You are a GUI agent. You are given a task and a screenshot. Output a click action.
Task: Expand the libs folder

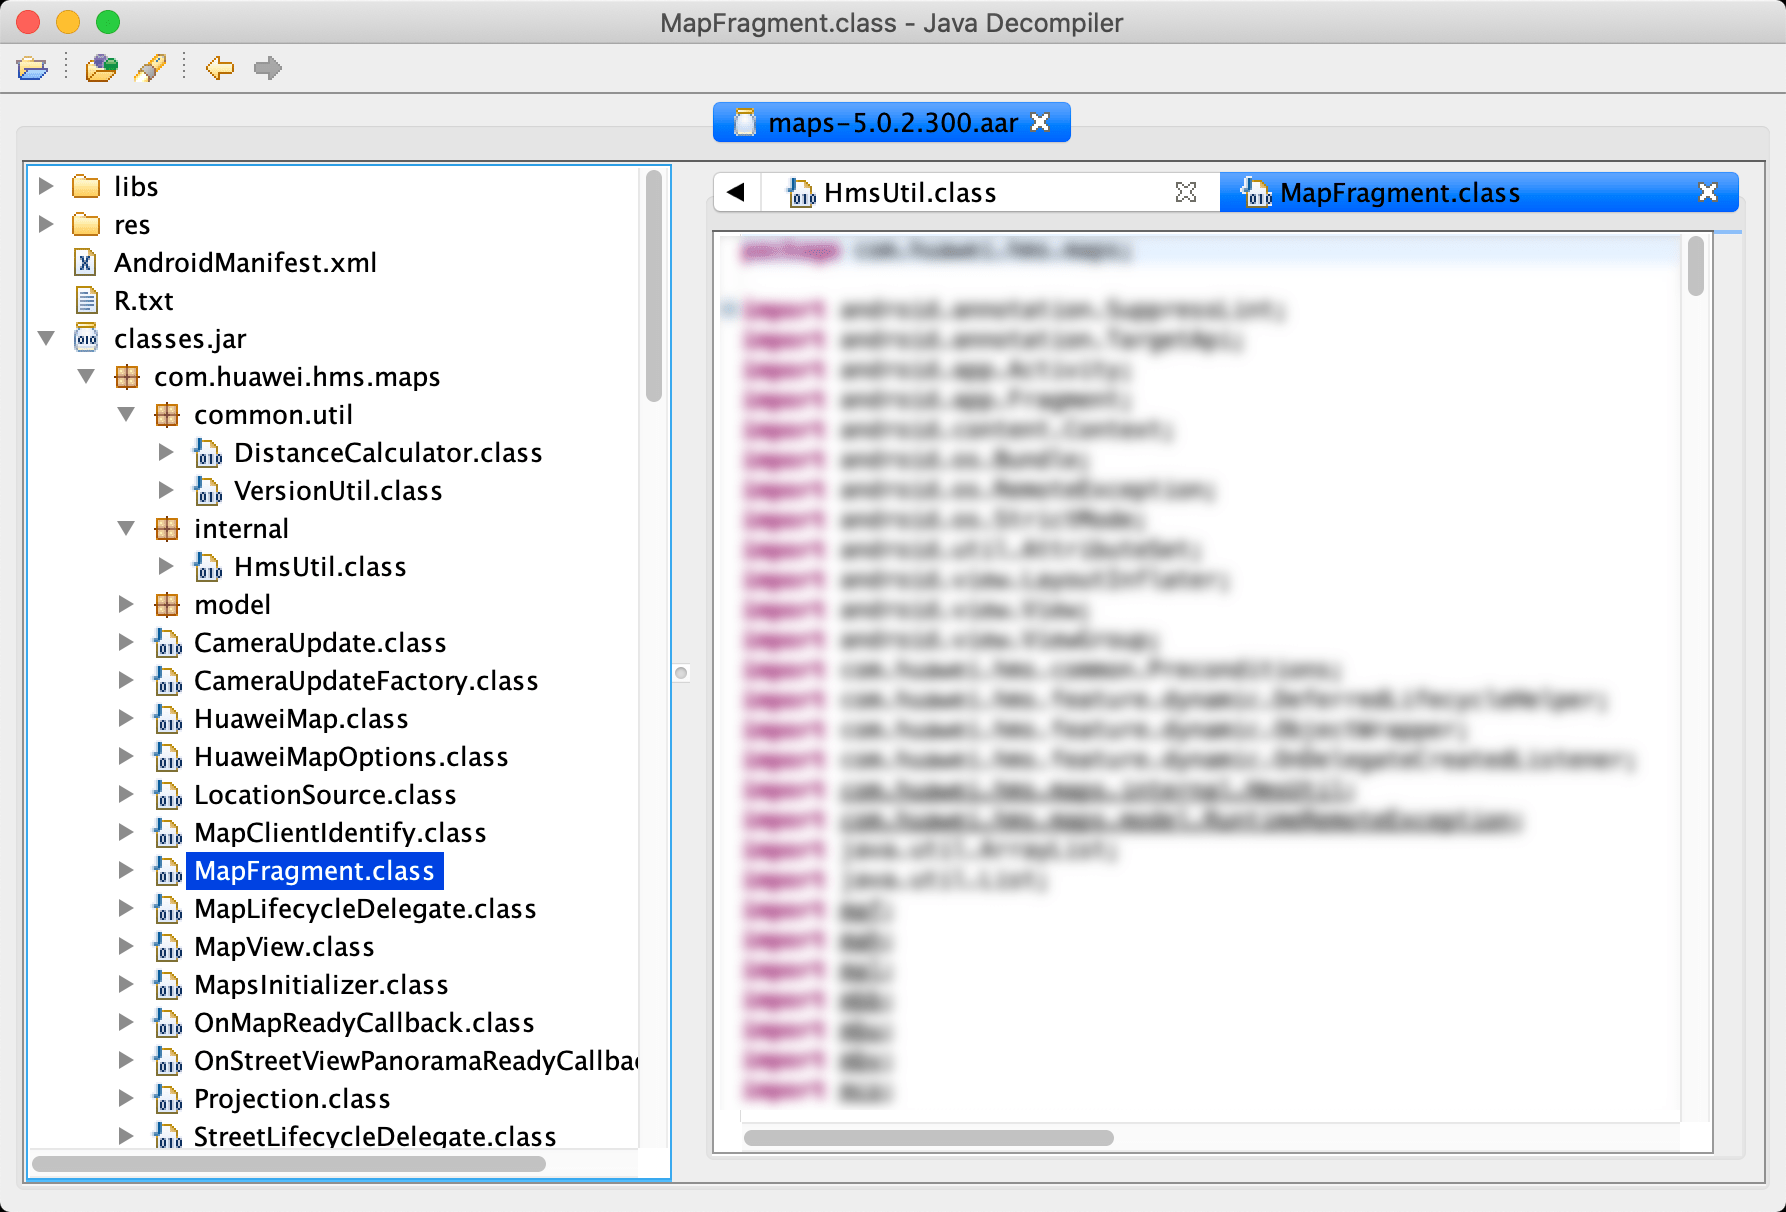coord(46,186)
